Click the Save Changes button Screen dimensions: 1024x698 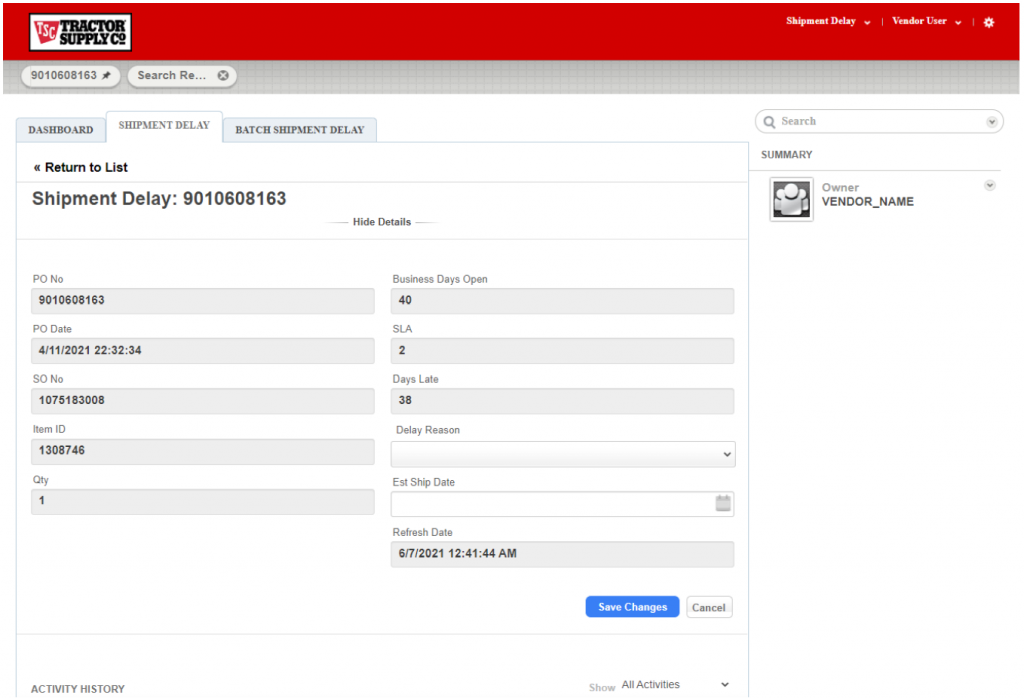(x=632, y=607)
